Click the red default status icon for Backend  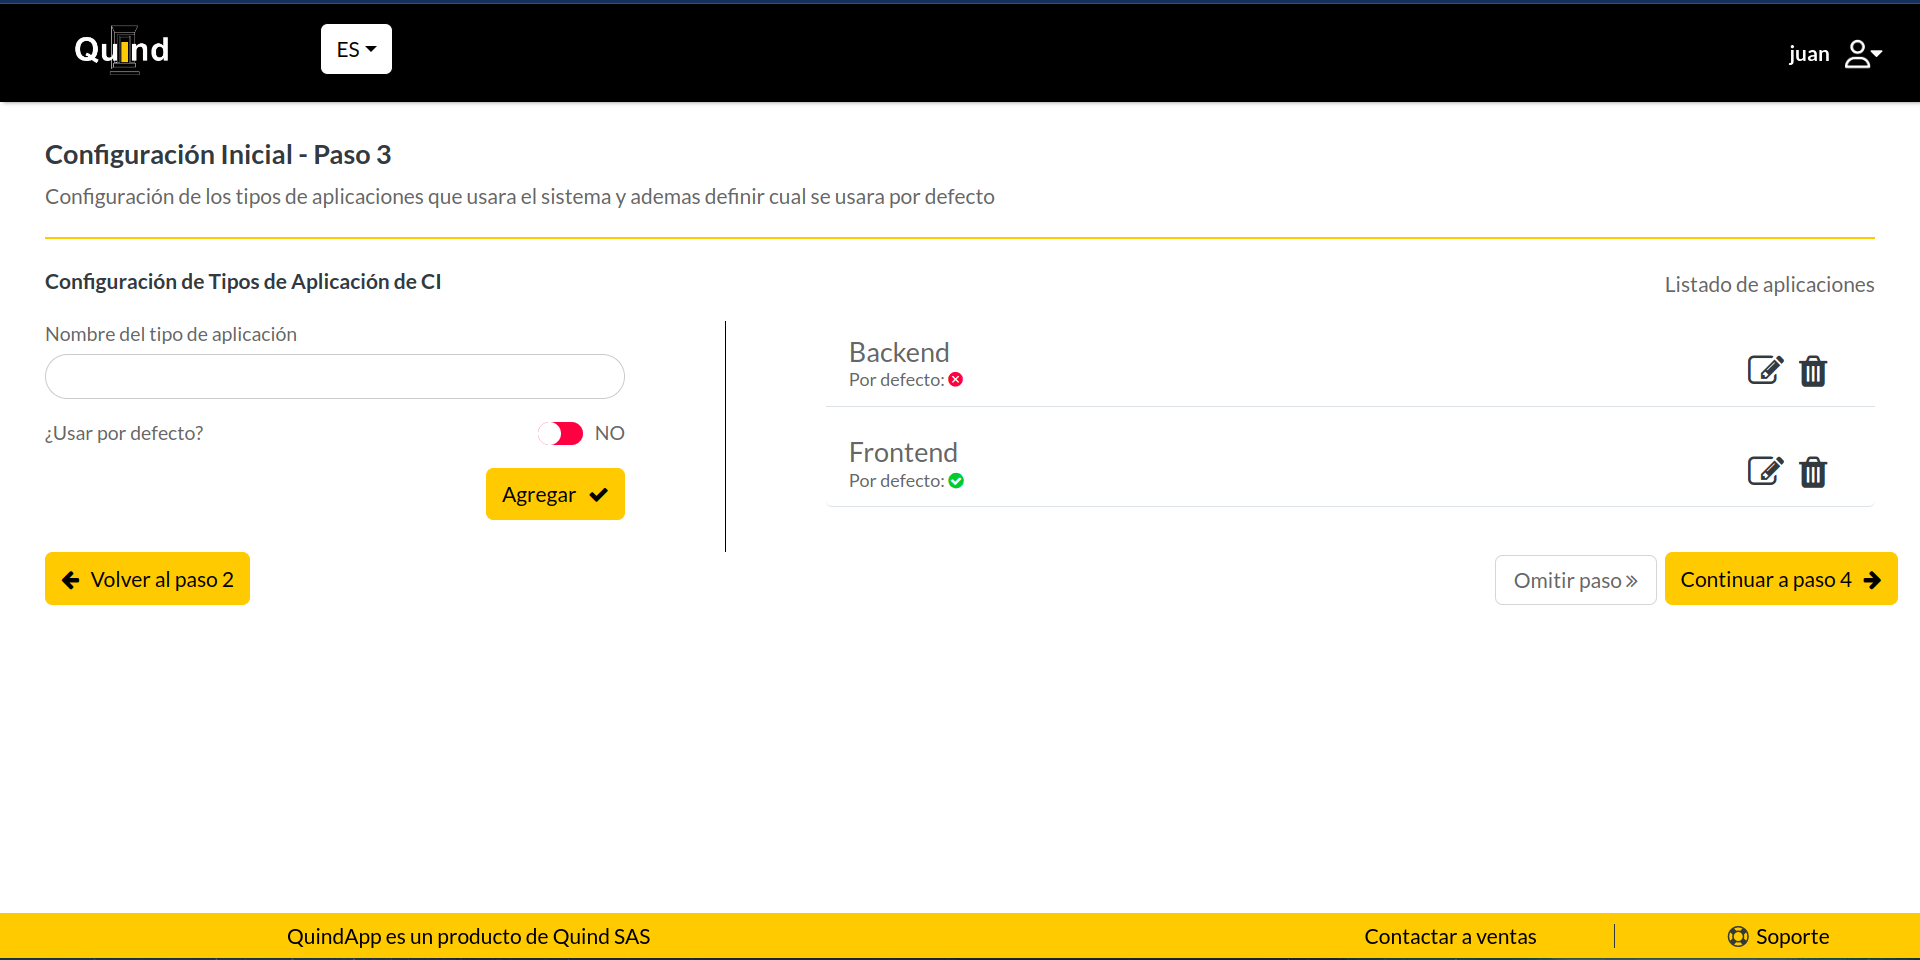(956, 380)
